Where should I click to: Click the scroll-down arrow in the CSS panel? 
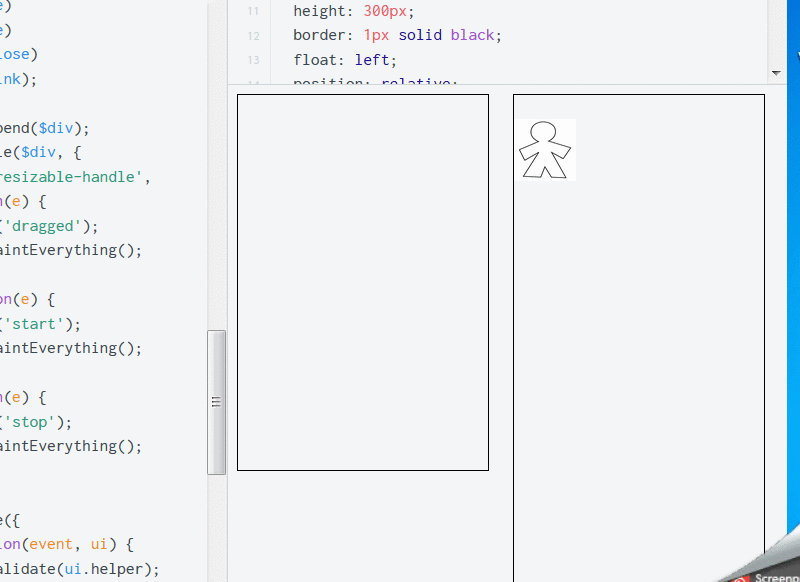pos(776,71)
